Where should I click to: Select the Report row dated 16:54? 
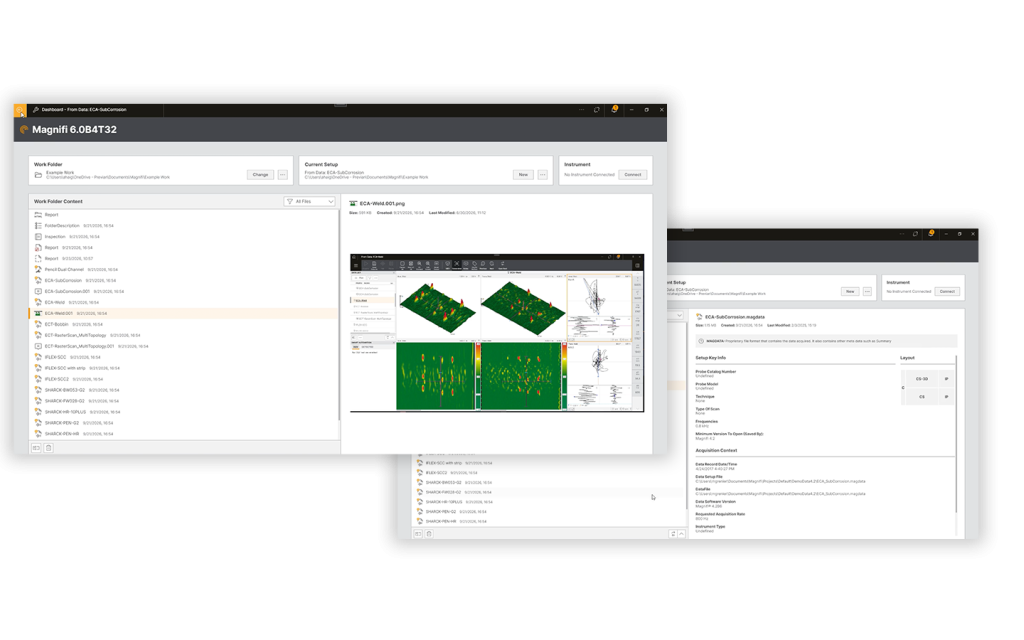(184, 248)
